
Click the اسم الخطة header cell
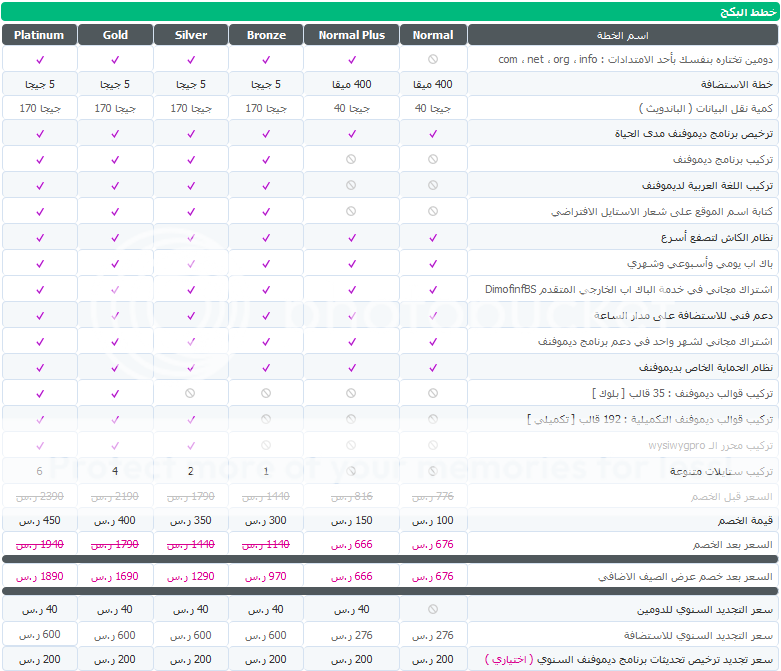click(x=623, y=35)
